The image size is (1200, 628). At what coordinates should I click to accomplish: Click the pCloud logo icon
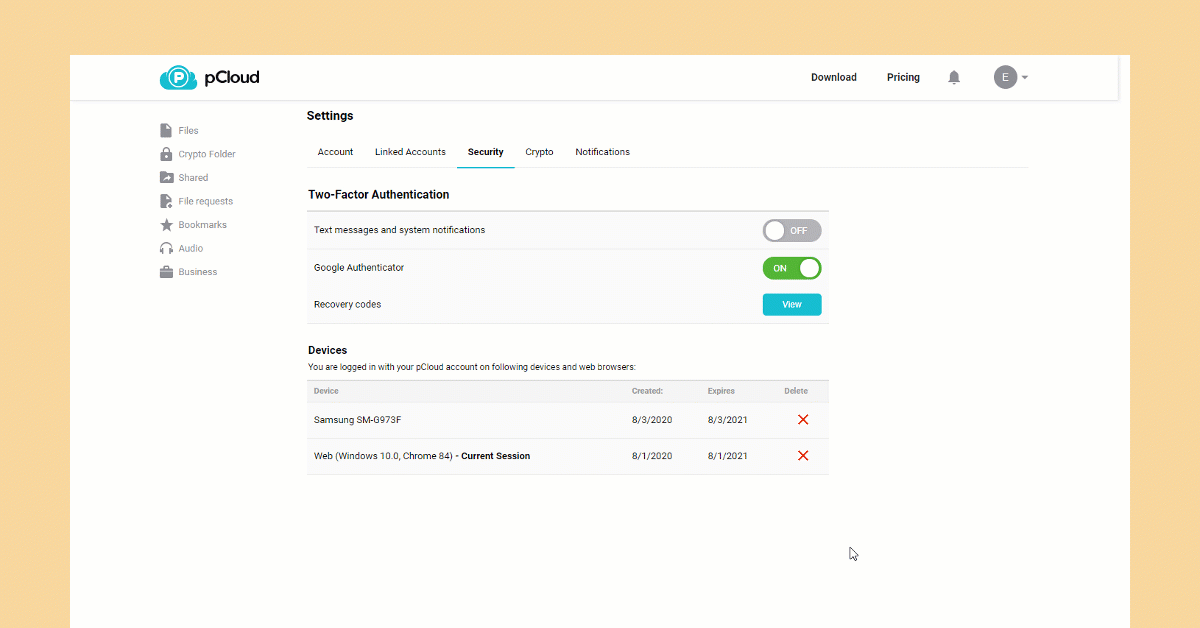pyautogui.click(x=178, y=78)
